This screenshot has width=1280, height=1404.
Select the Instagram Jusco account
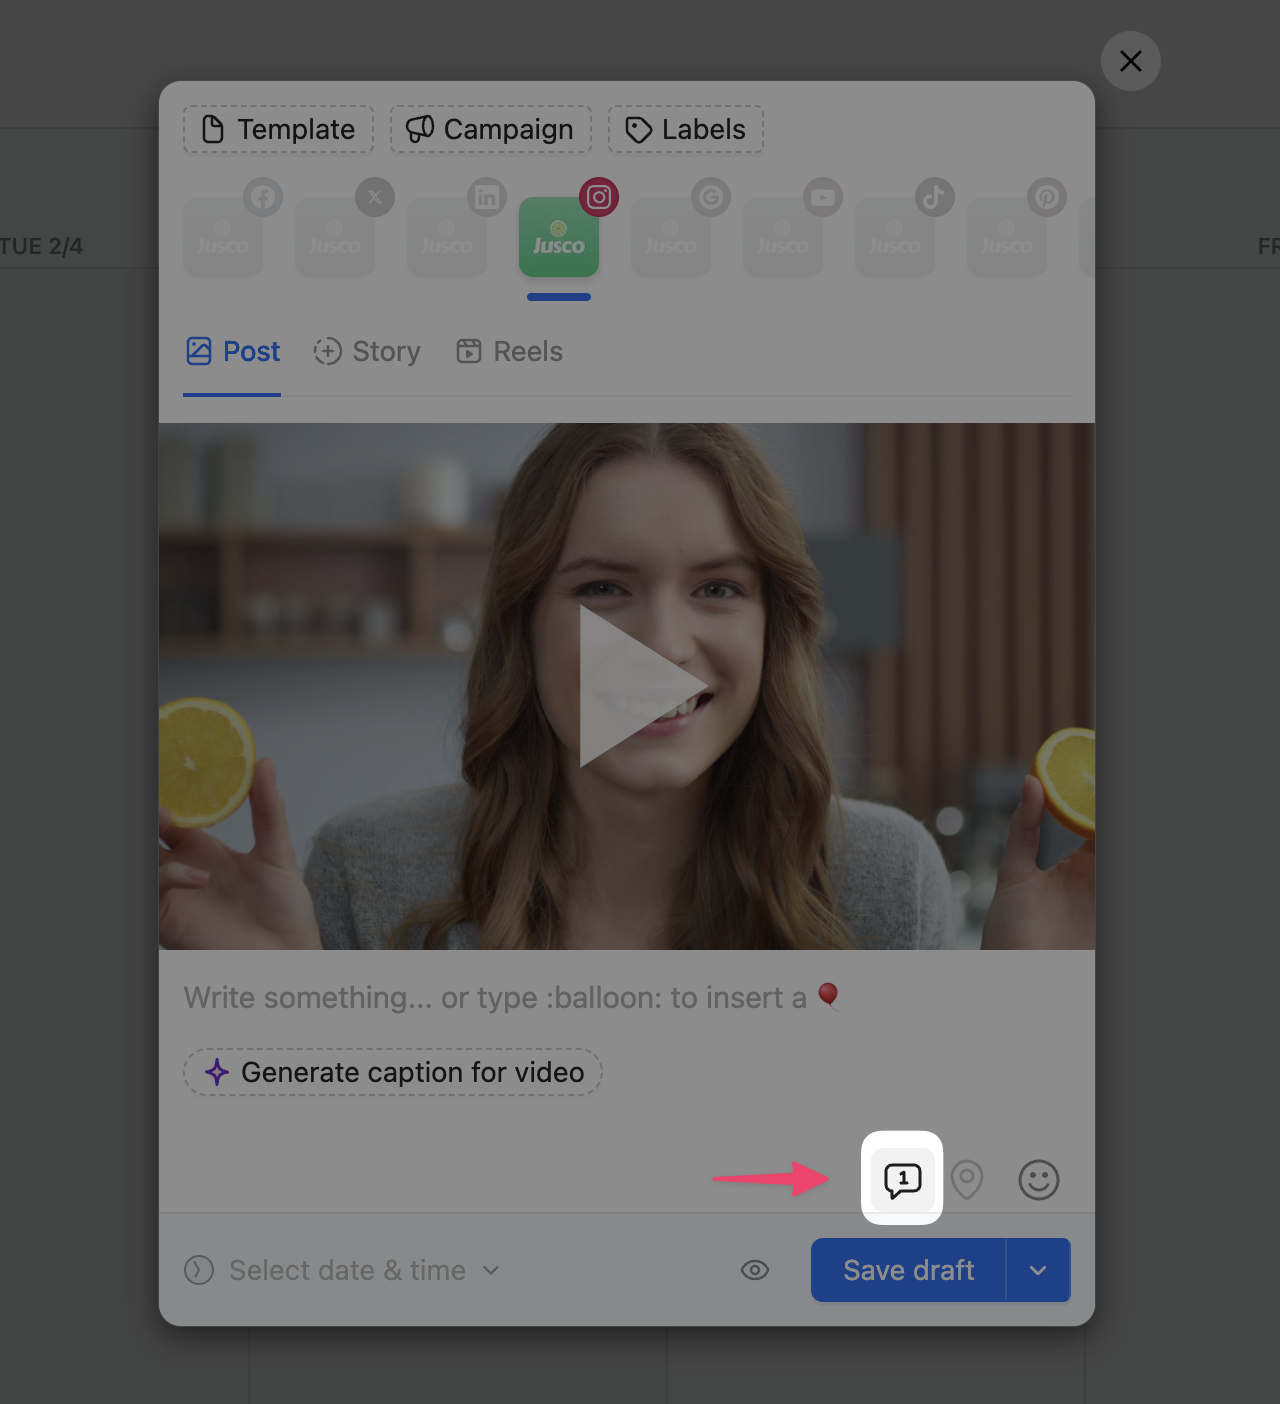[x=559, y=237]
